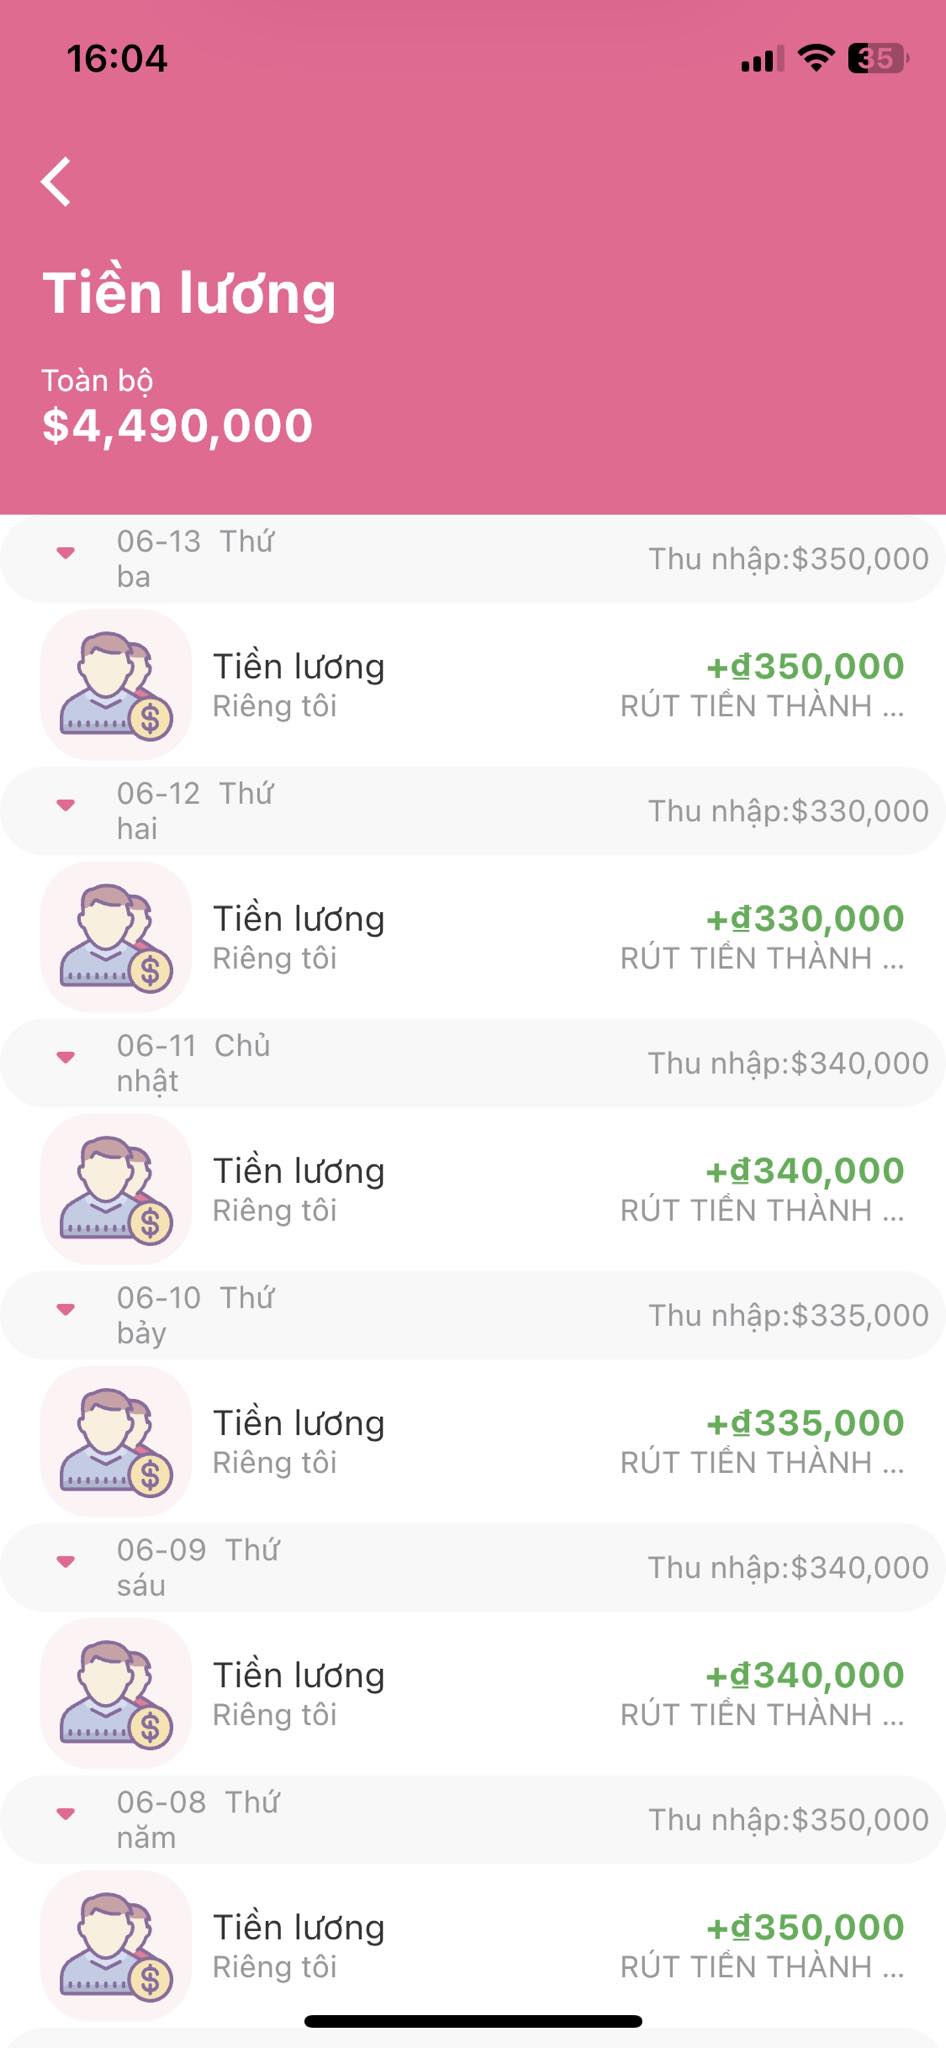
Task: Tap salary avatar icon for 06-08 entry
Action: 116,1945
